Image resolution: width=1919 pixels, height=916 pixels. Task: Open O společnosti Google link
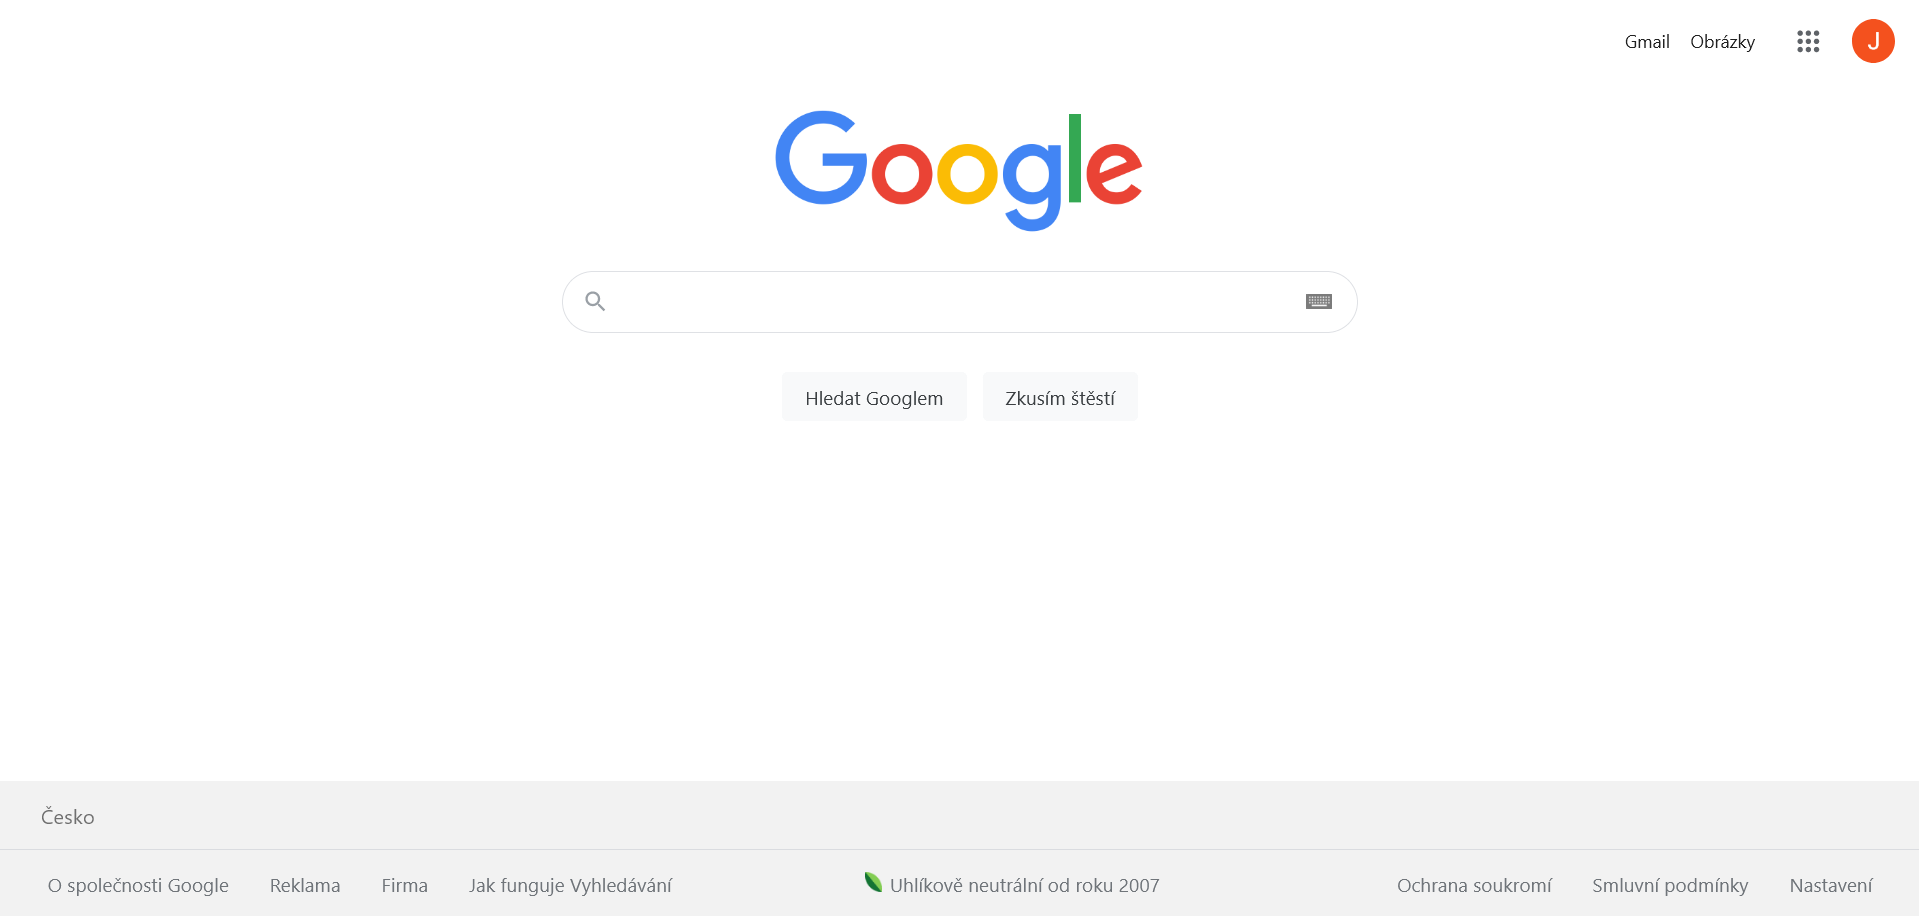[138, 886]
